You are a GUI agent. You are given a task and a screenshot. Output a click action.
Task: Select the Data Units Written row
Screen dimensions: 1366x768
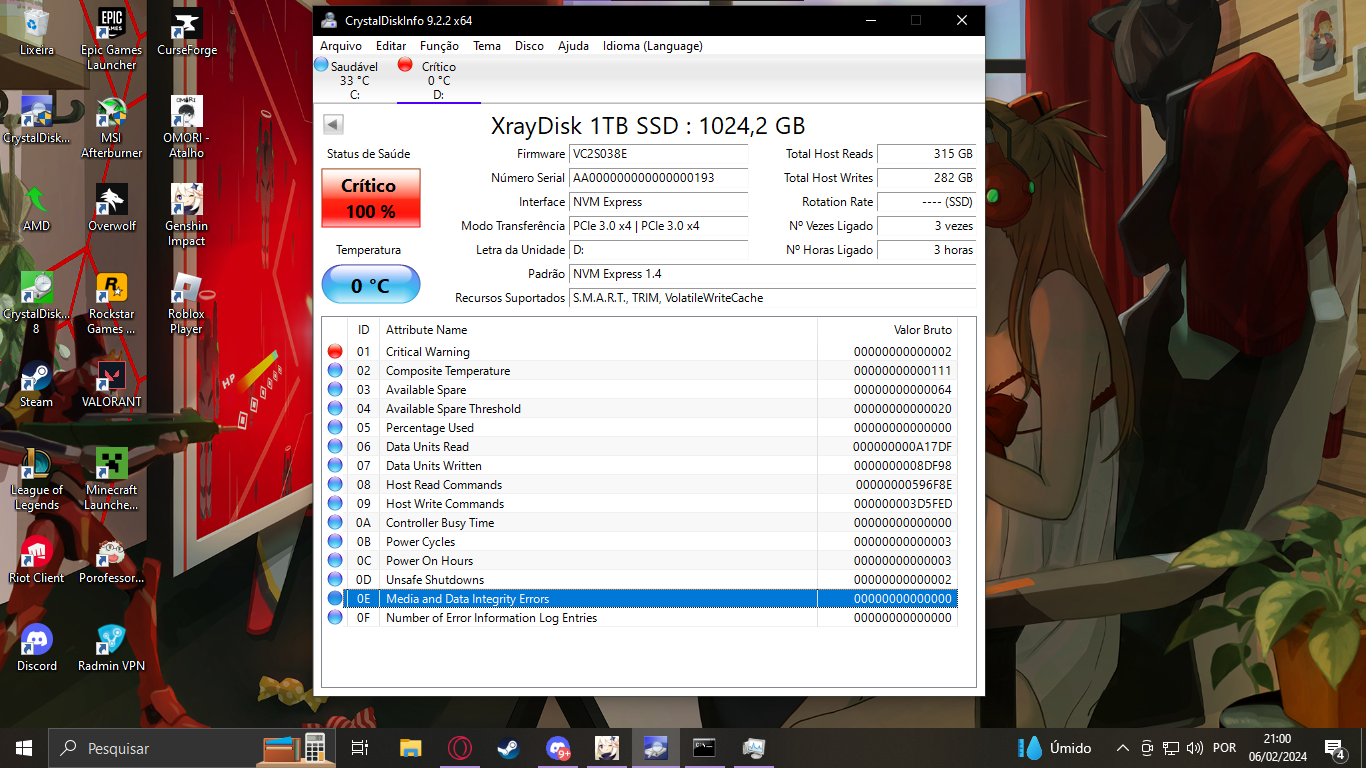point(640,466)
